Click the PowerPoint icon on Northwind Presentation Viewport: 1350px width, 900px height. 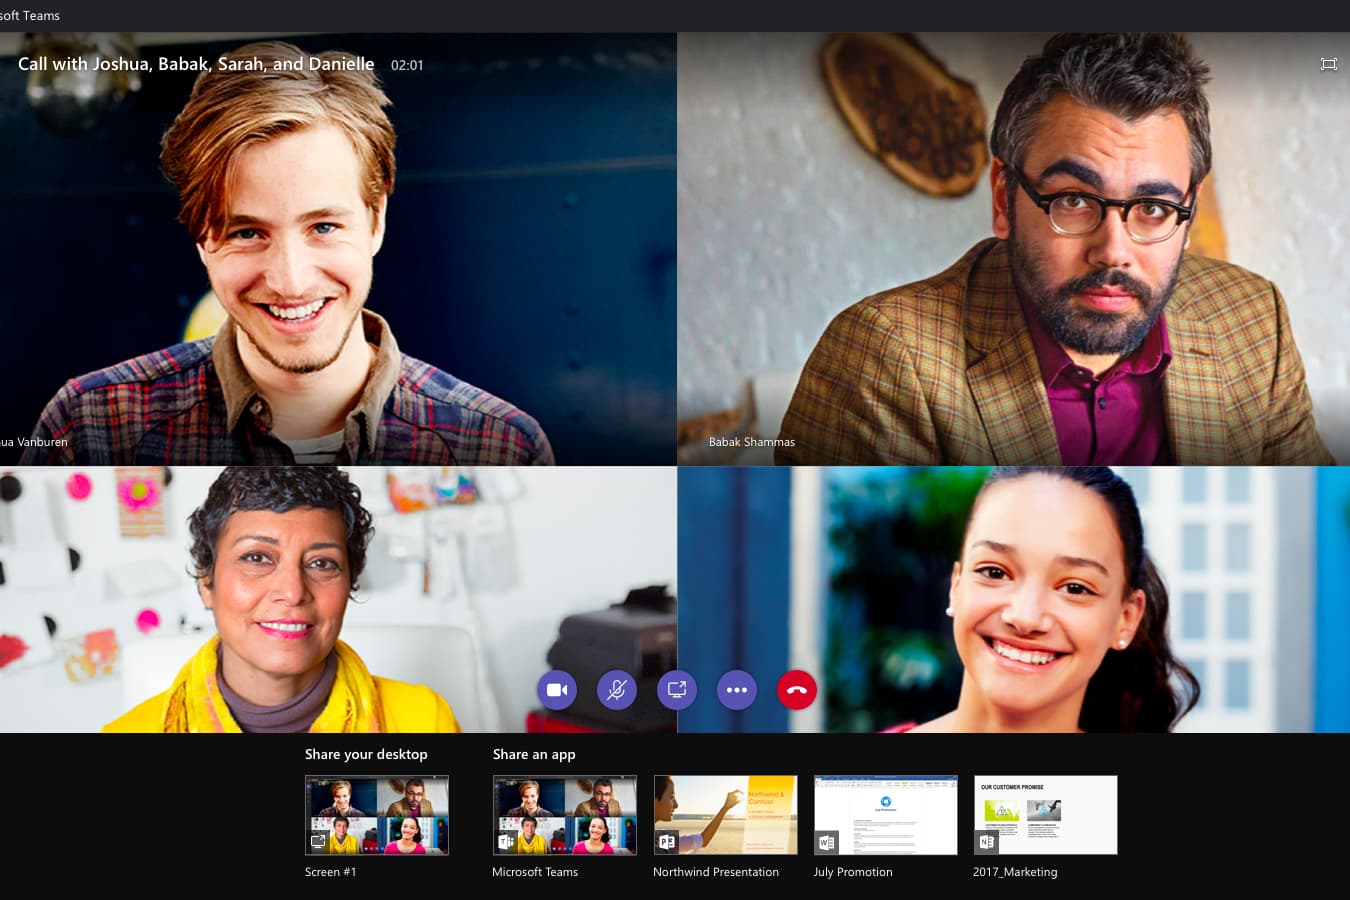pos(667,842)
